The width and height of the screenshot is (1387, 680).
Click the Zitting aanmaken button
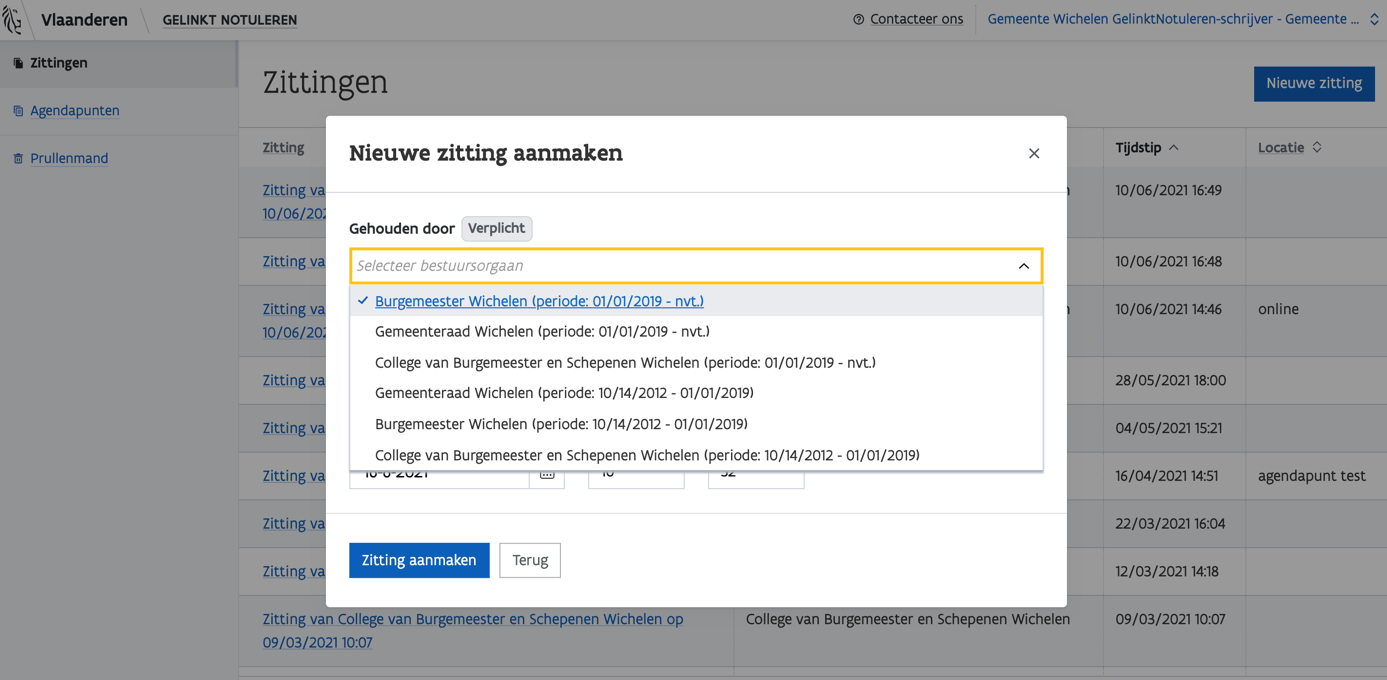[x=419, y=560]
